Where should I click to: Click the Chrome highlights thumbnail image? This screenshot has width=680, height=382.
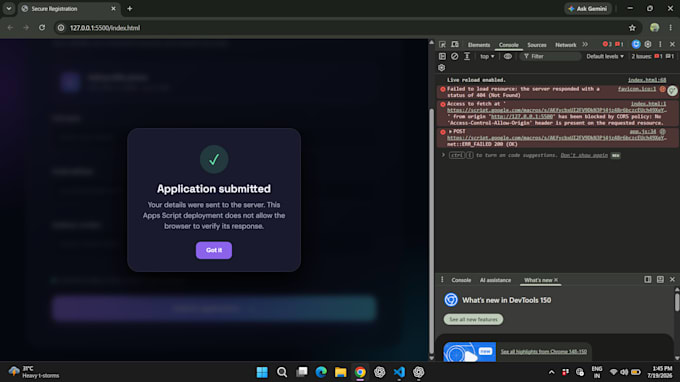[469, 352]
